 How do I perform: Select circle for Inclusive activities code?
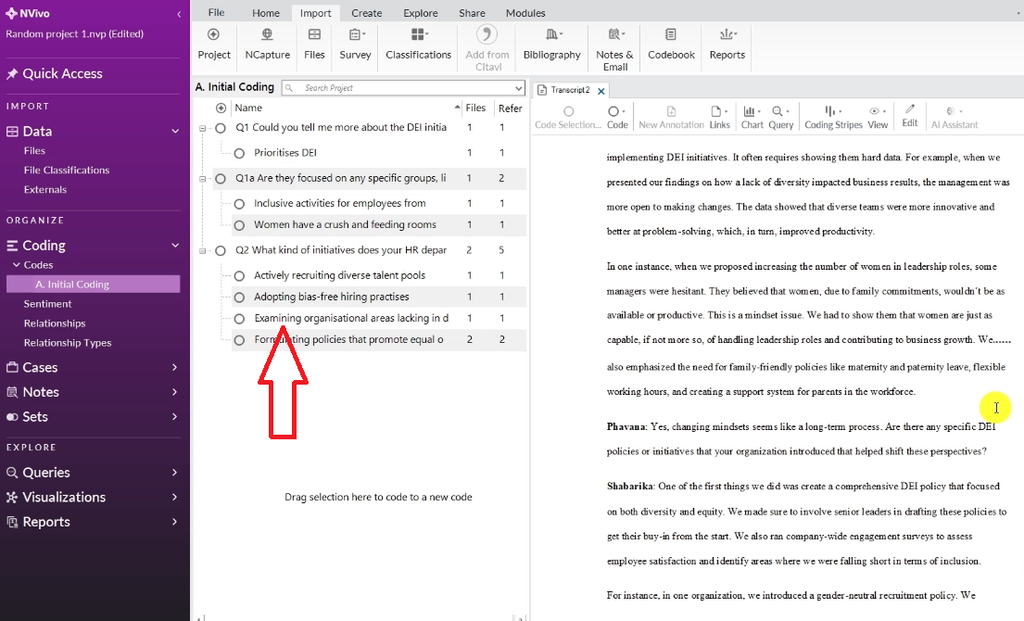coord(240,204)
